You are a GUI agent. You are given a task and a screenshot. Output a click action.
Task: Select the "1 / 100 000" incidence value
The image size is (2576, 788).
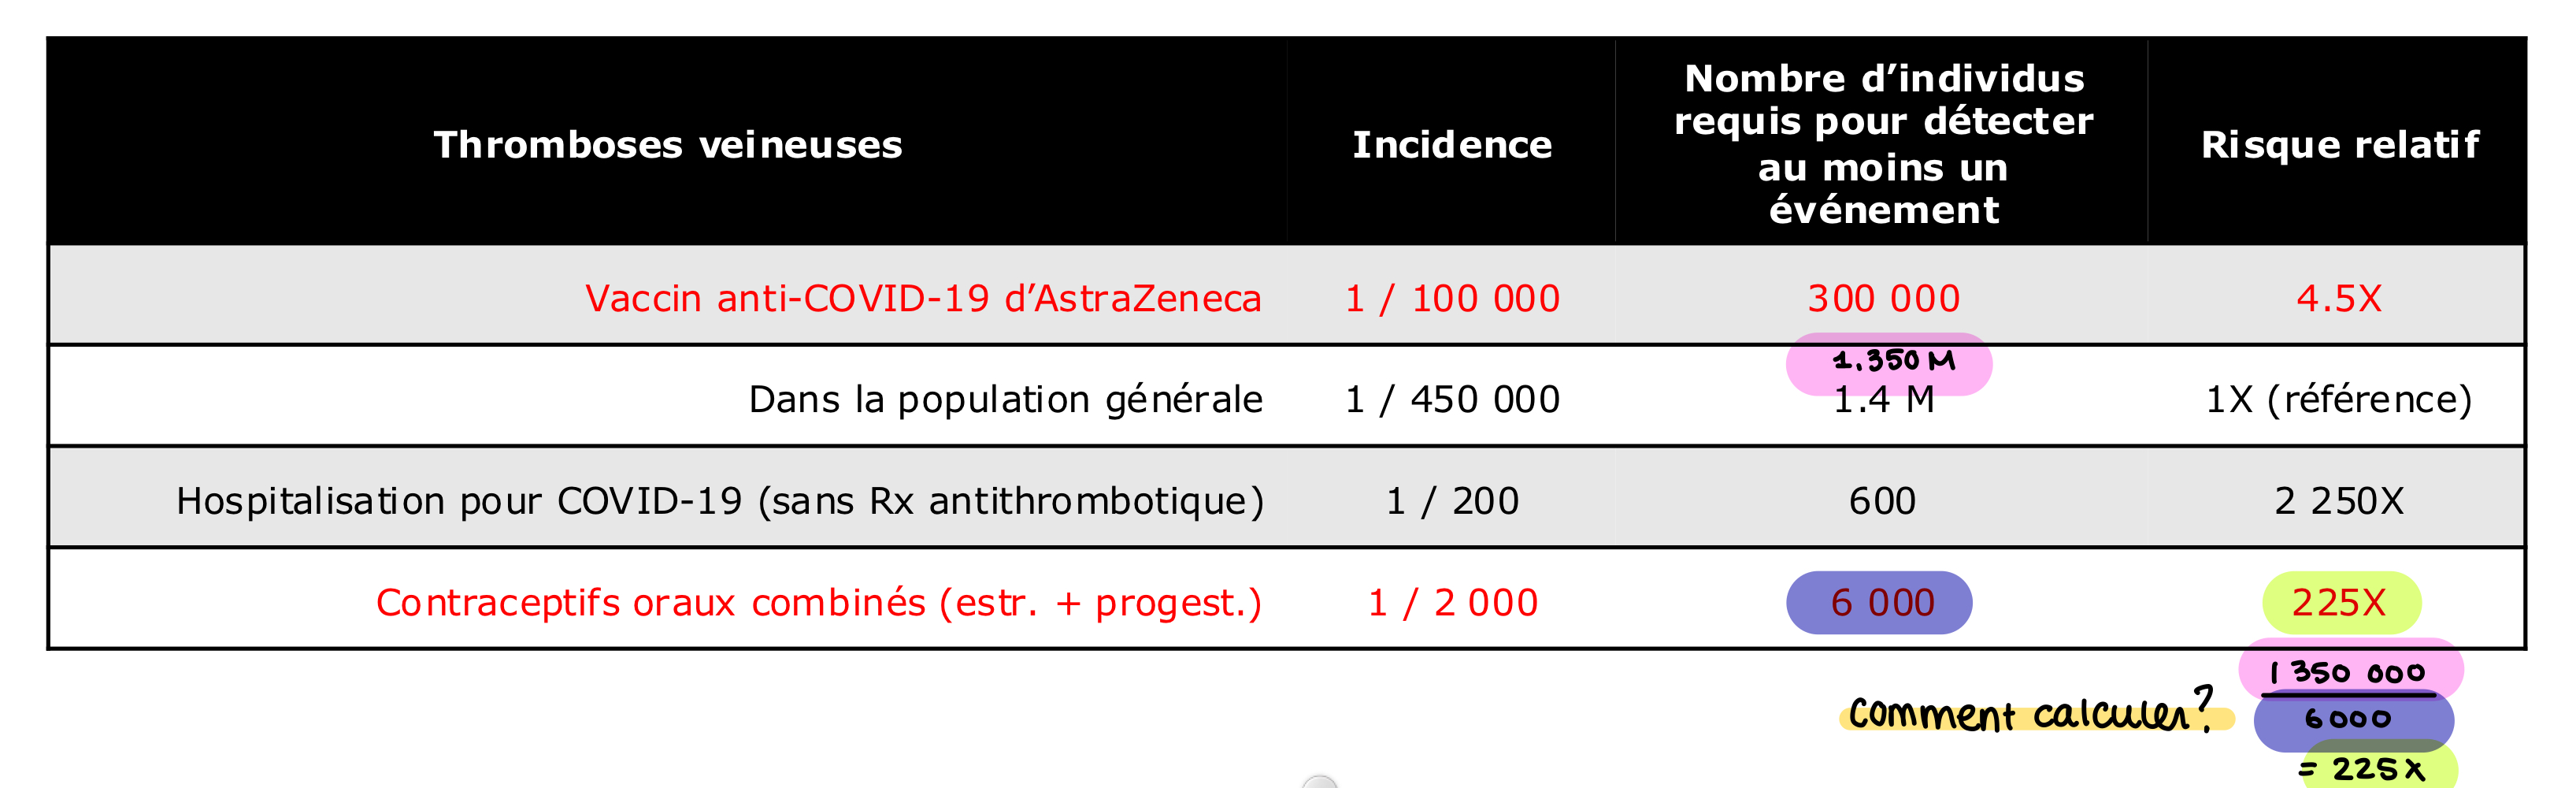click(1452, 298)
